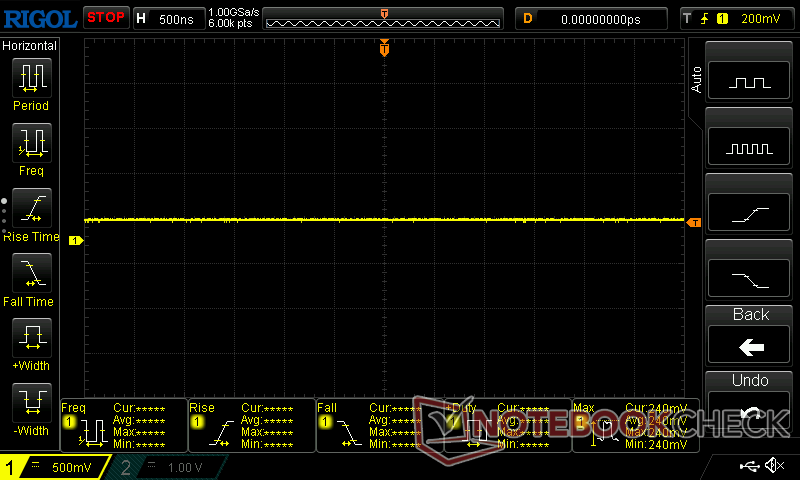
Task: Select the -Width measurement icon
Action: coord(31,403)
